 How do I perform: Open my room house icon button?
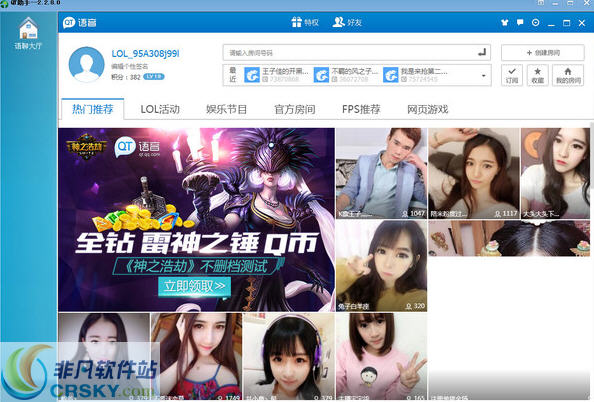coord(567,75)
